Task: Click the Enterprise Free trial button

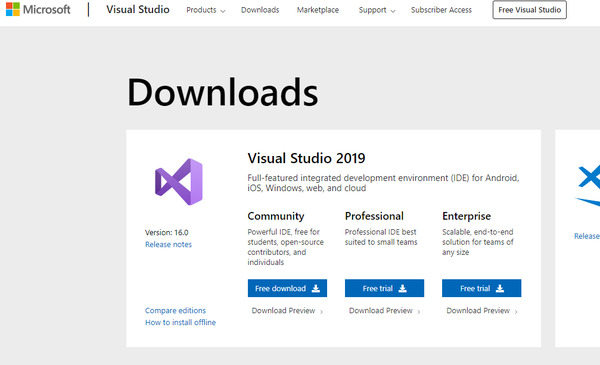Action: pyautogui.click(x=482, y=288)
